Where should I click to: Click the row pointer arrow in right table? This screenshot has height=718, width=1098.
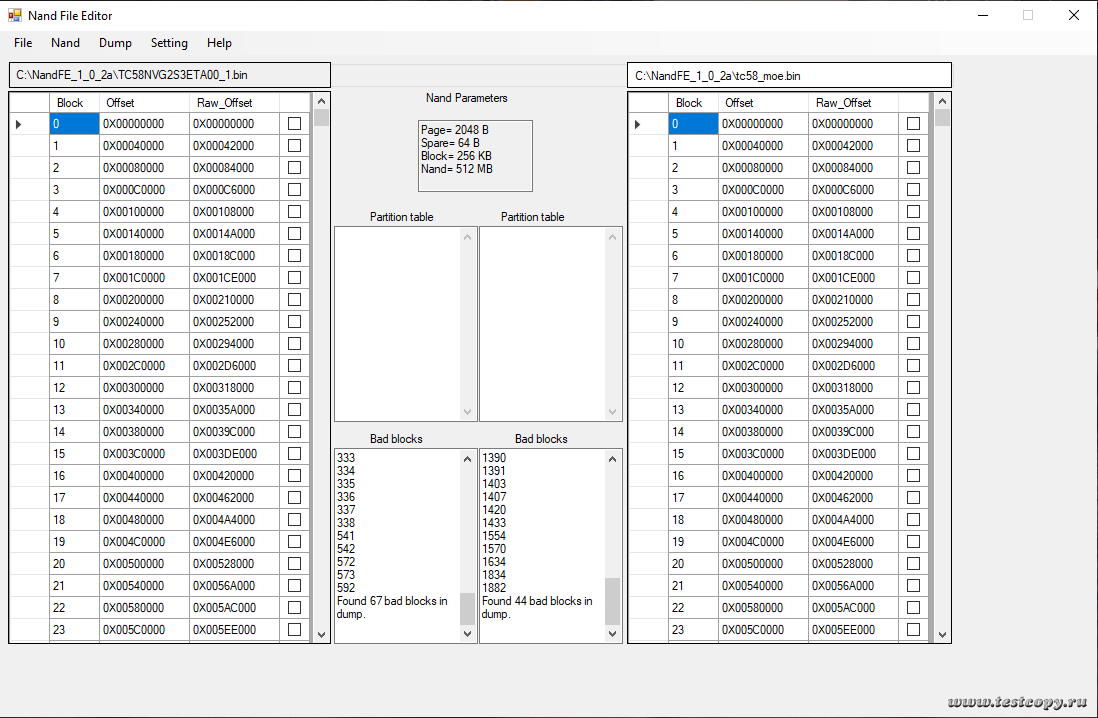coord(638,124)
